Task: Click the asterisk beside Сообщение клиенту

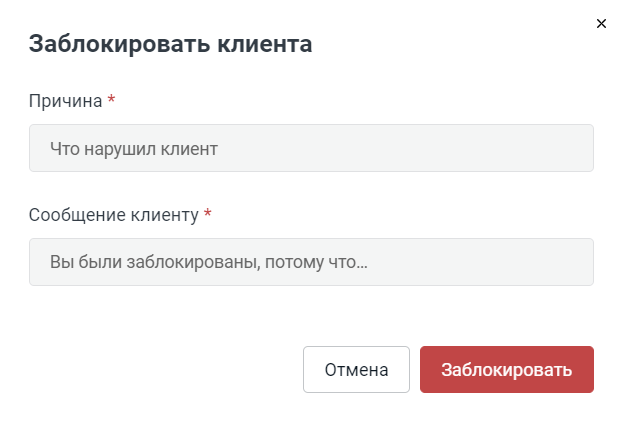Action: pyautogui.click(x=208, y=215)
